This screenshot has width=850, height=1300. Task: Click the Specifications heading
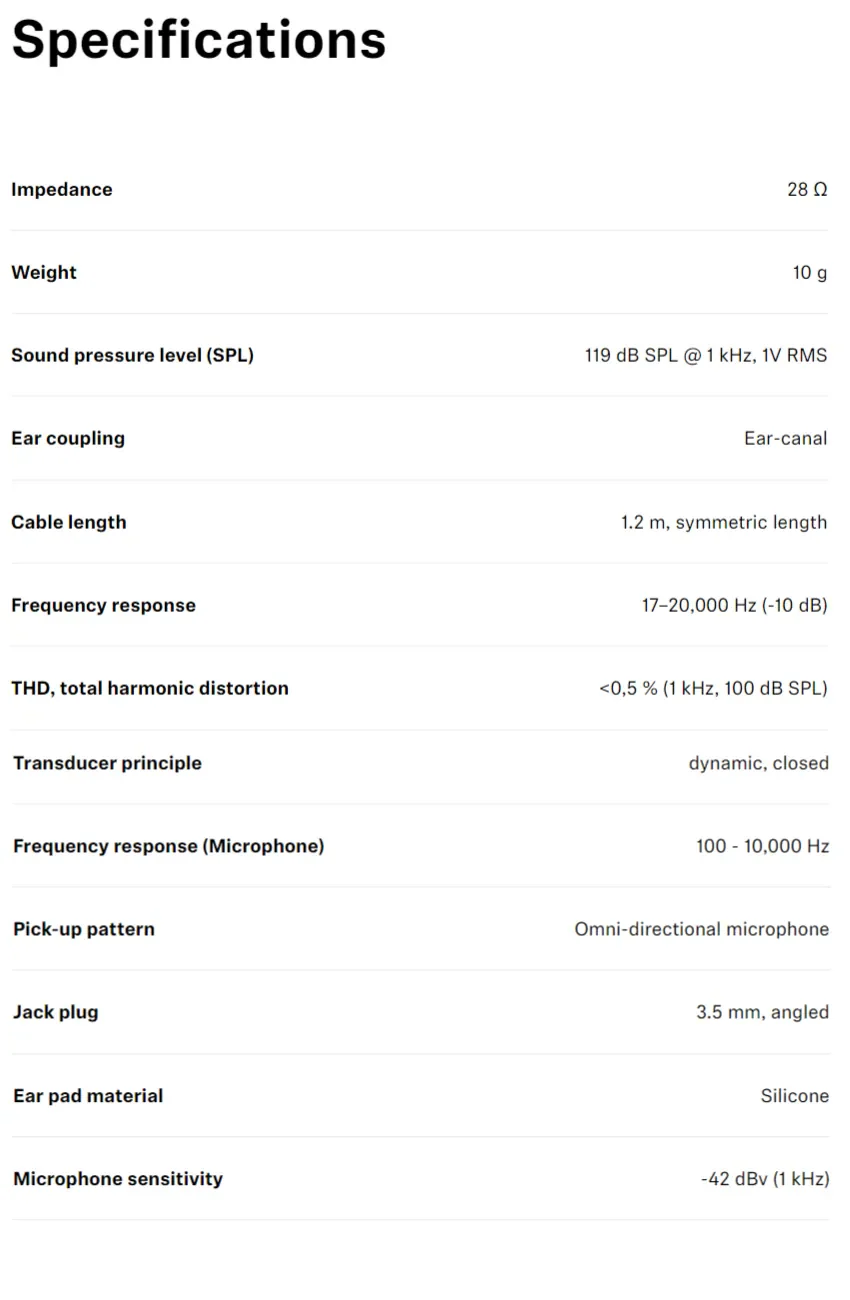pos(199,41)
